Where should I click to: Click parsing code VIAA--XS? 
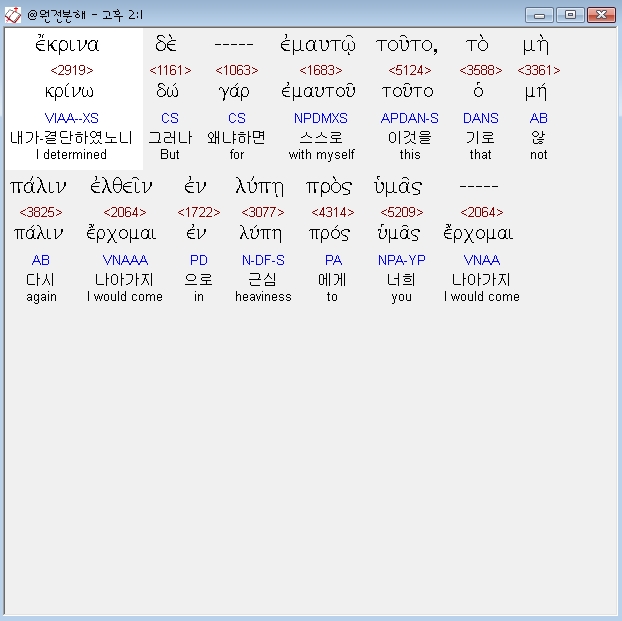point(71,118)
